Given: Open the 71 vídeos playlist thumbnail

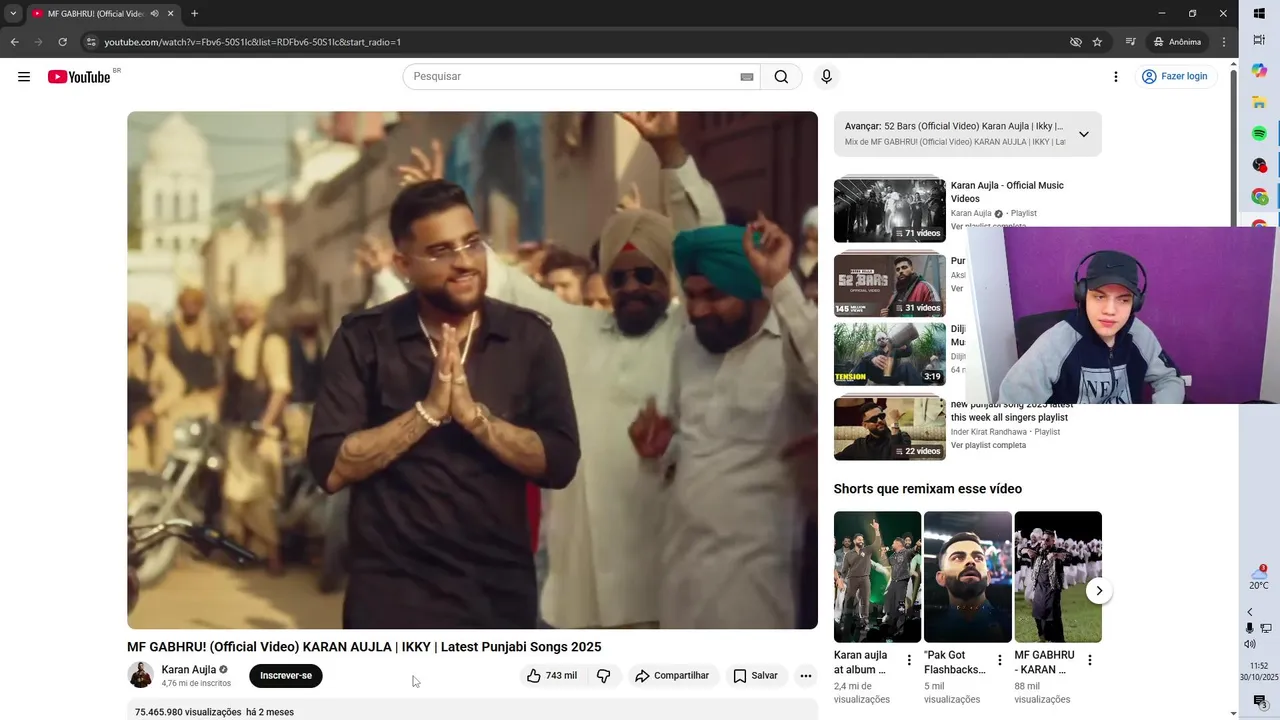Looking at the screenshot, I should [x=890, y=211].
